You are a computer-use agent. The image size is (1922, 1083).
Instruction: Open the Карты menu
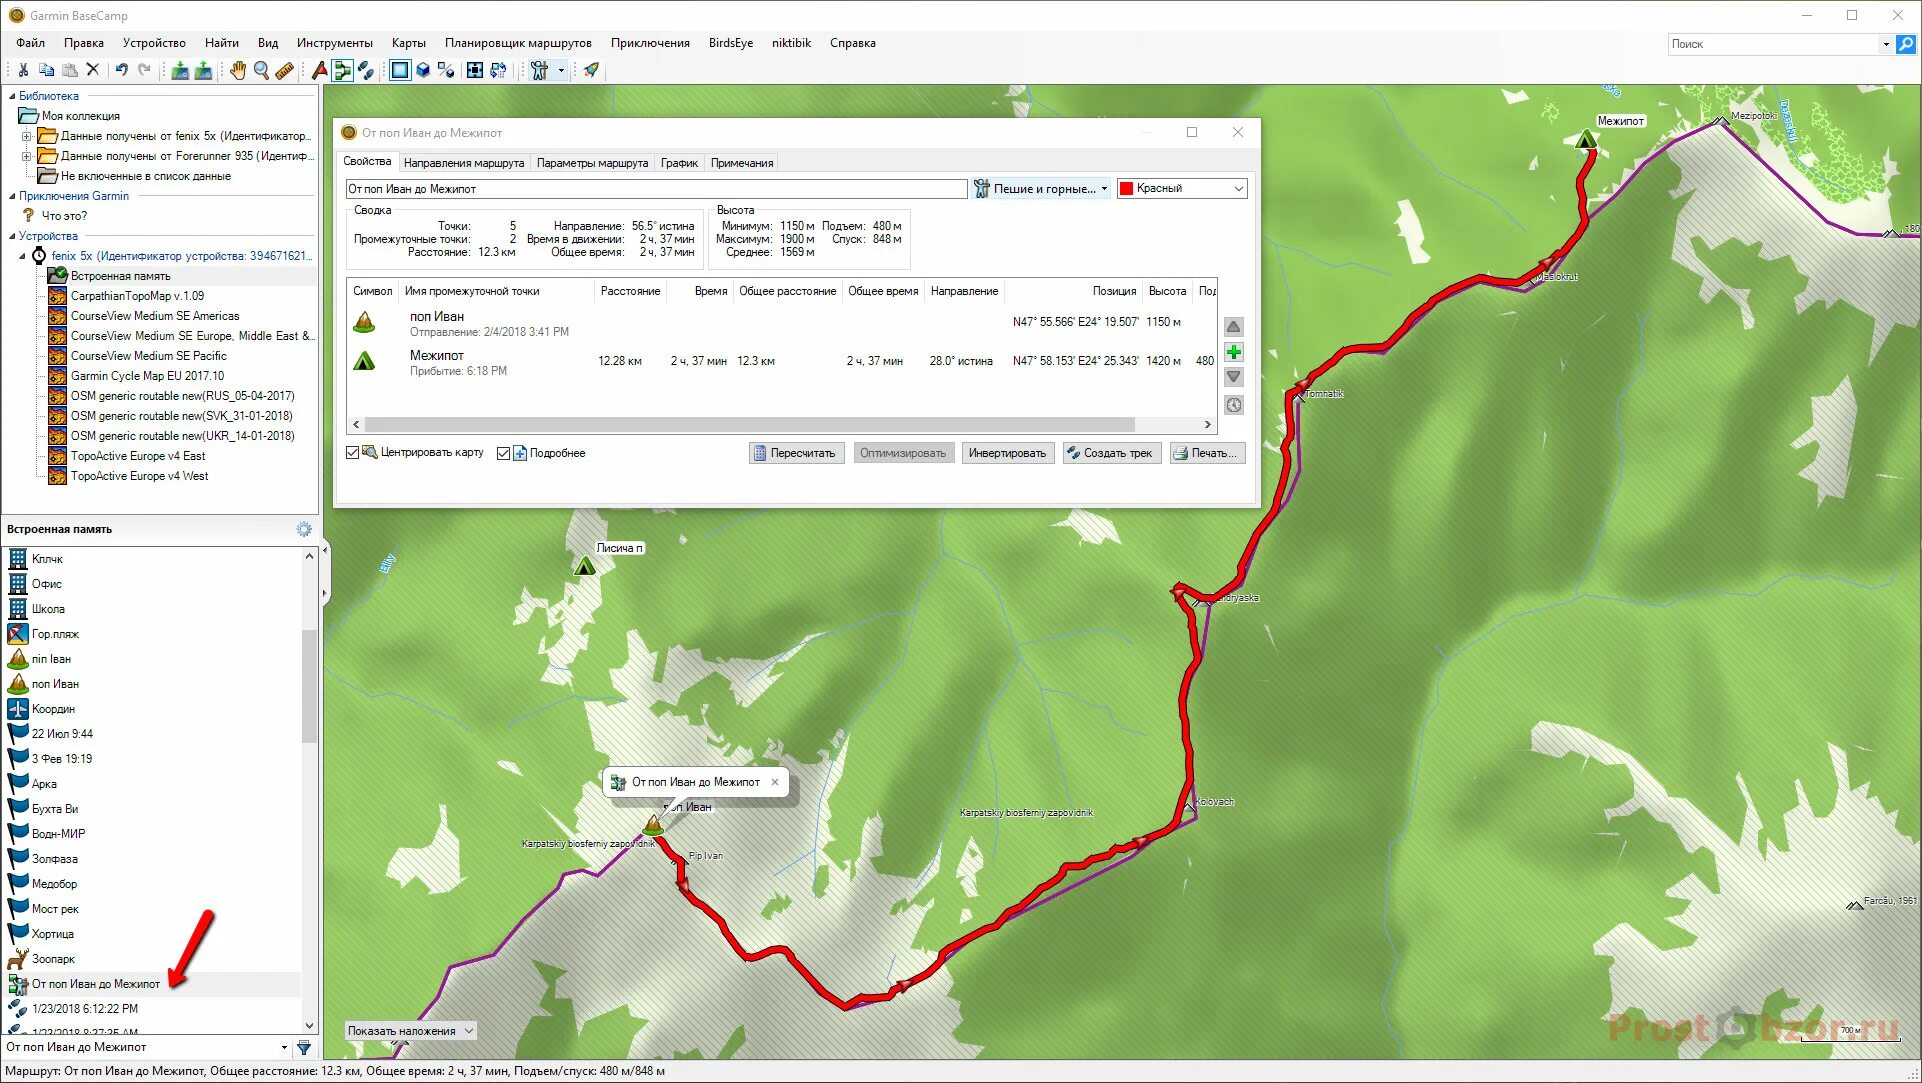coord(408,43)
